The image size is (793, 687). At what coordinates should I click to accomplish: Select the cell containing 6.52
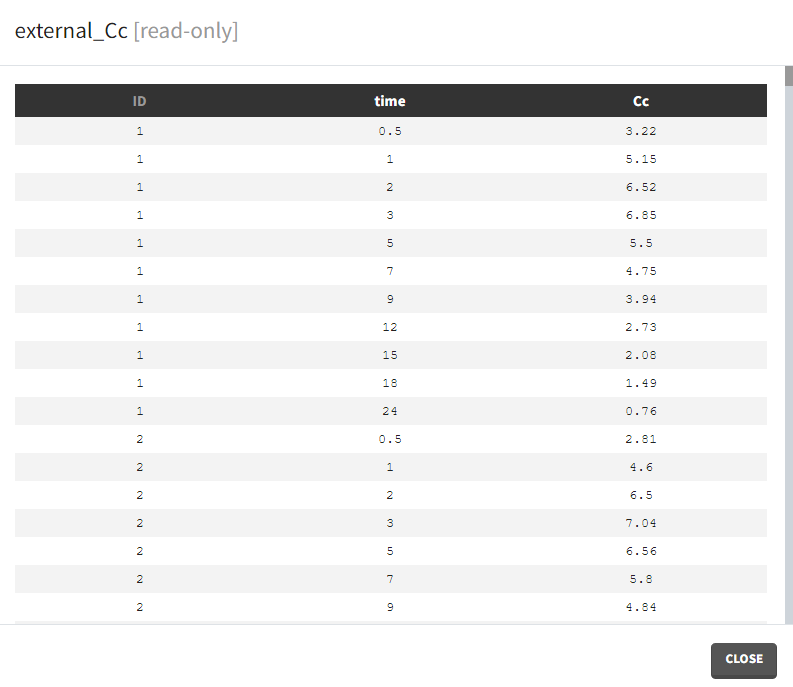[641, 187]
